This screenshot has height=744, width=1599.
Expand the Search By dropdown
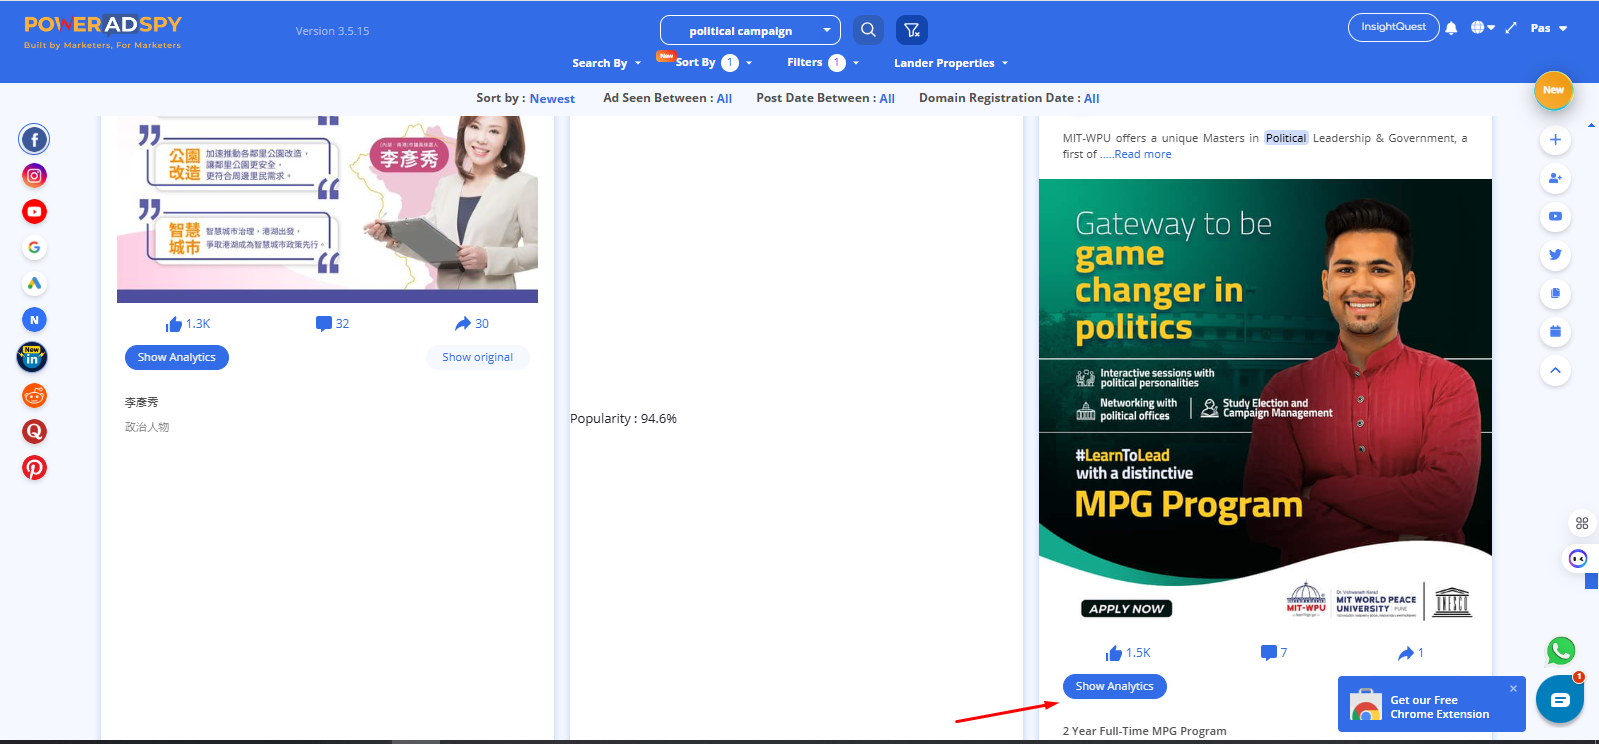pos(606,63)
